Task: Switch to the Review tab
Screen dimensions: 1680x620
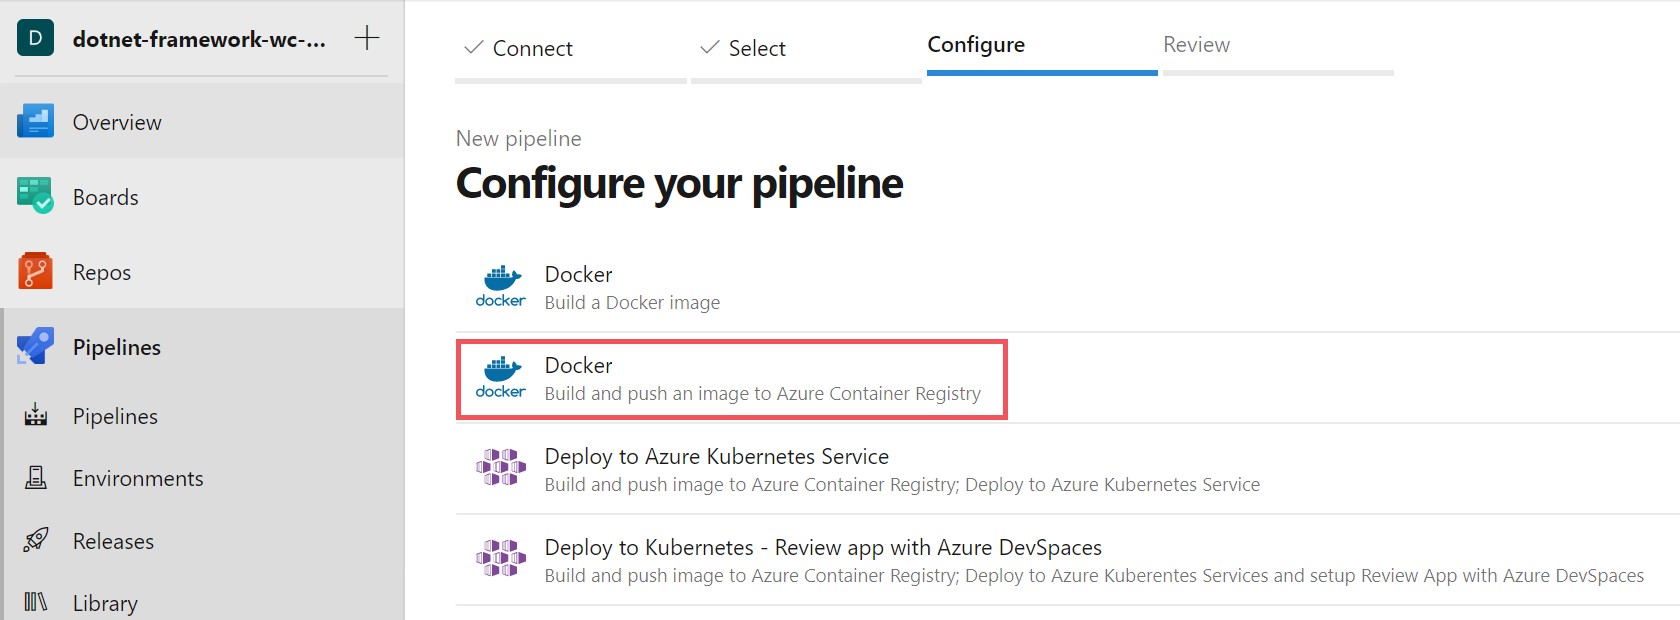Action: (x=1196, y=45)
